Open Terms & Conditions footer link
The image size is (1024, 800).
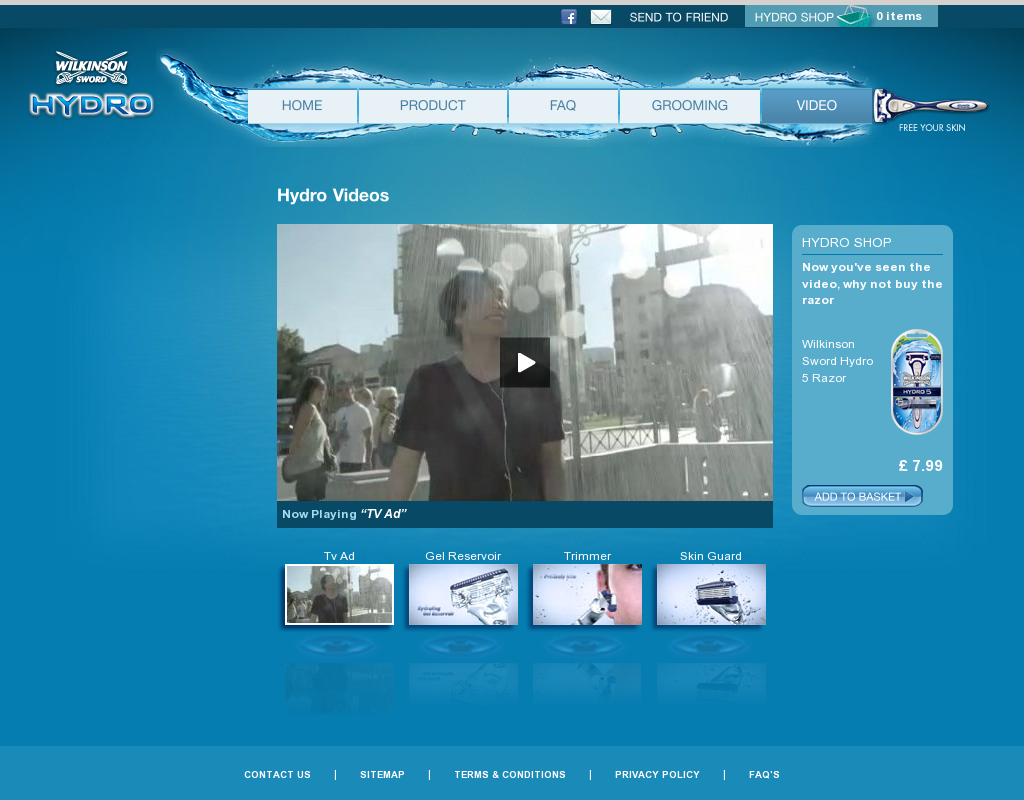pos(510,775)
